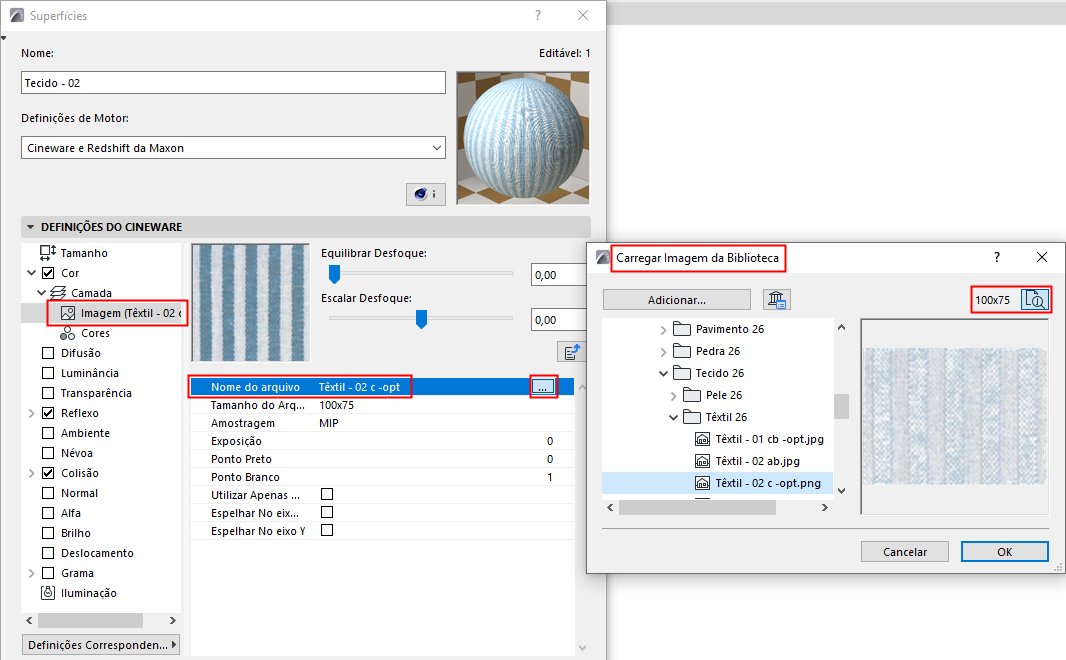1066x660 pixels.
Task: Click the image icon of Têxtil - 01 cb -opt.jpg
Action: [x=702, y=439]
